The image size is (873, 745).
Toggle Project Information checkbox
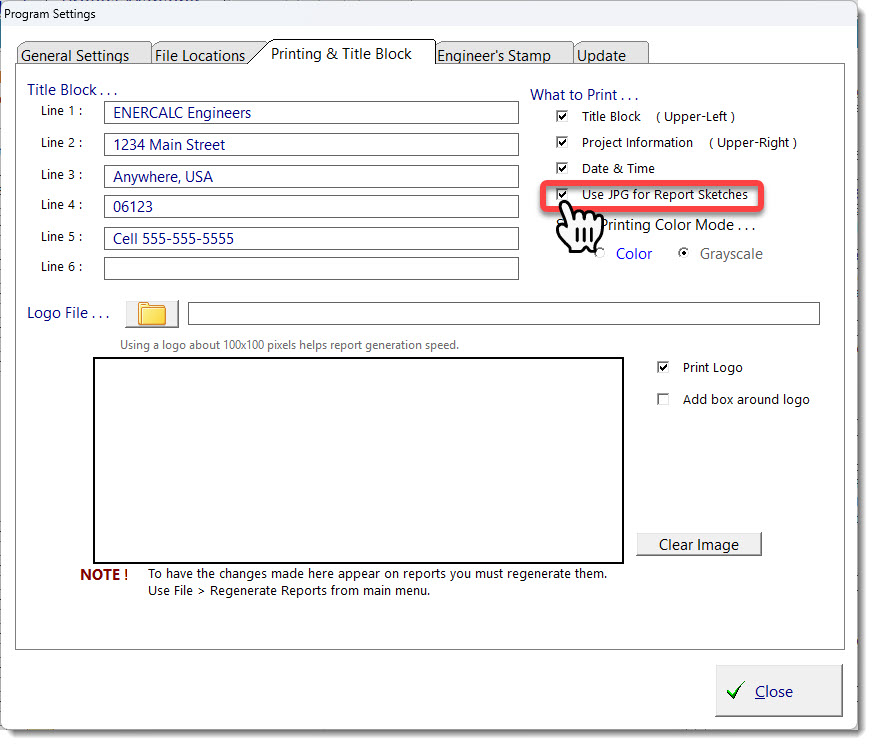click(563, 143)
